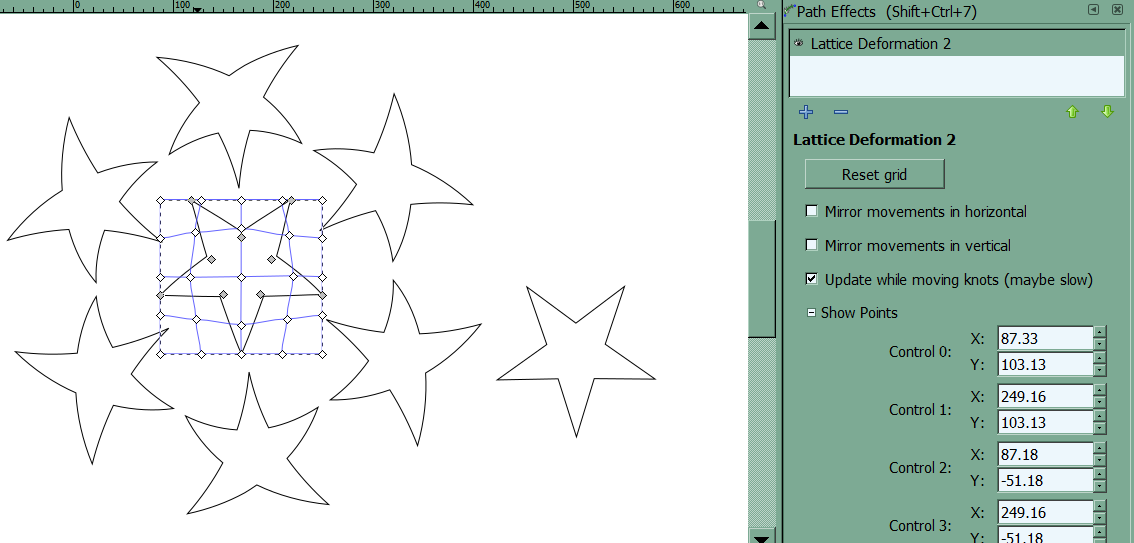This screenshot has height=543, width=1134.
Task: Uncheck Update while moving knots
Action: [812, 280]
